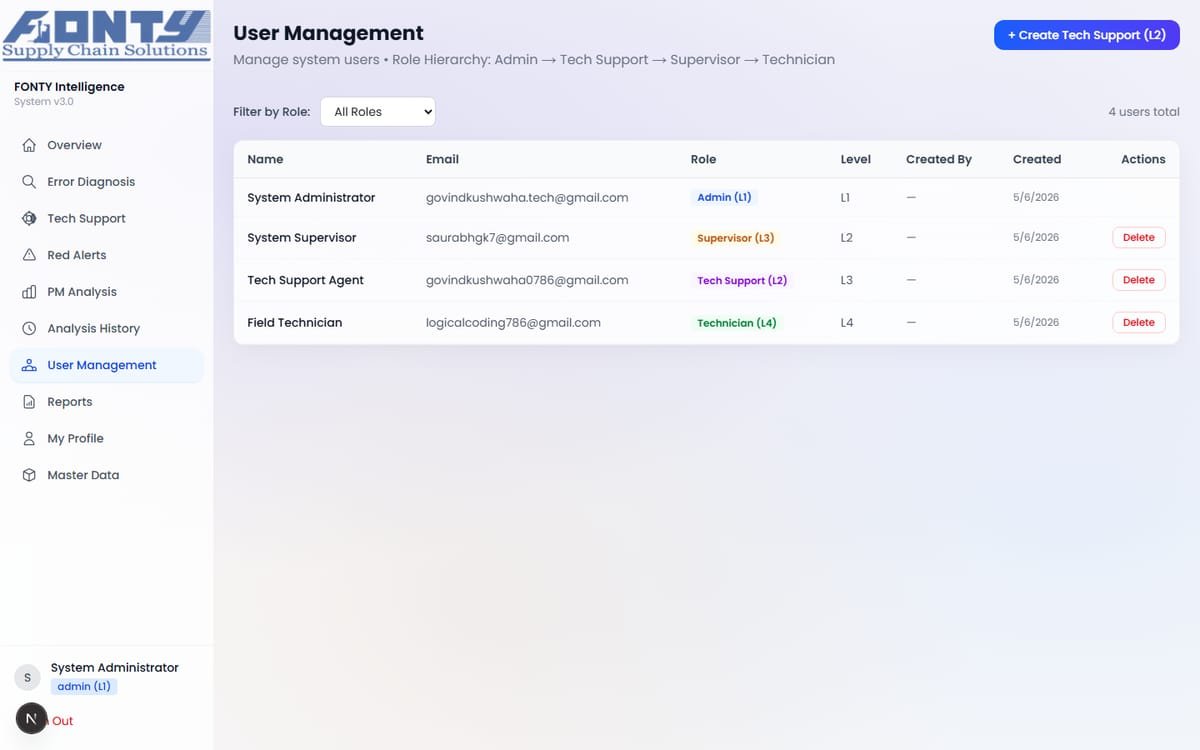This screenshot has width=1200, height=750.
Task: Click the Overview home icon
Action: (x=29, y=145)
